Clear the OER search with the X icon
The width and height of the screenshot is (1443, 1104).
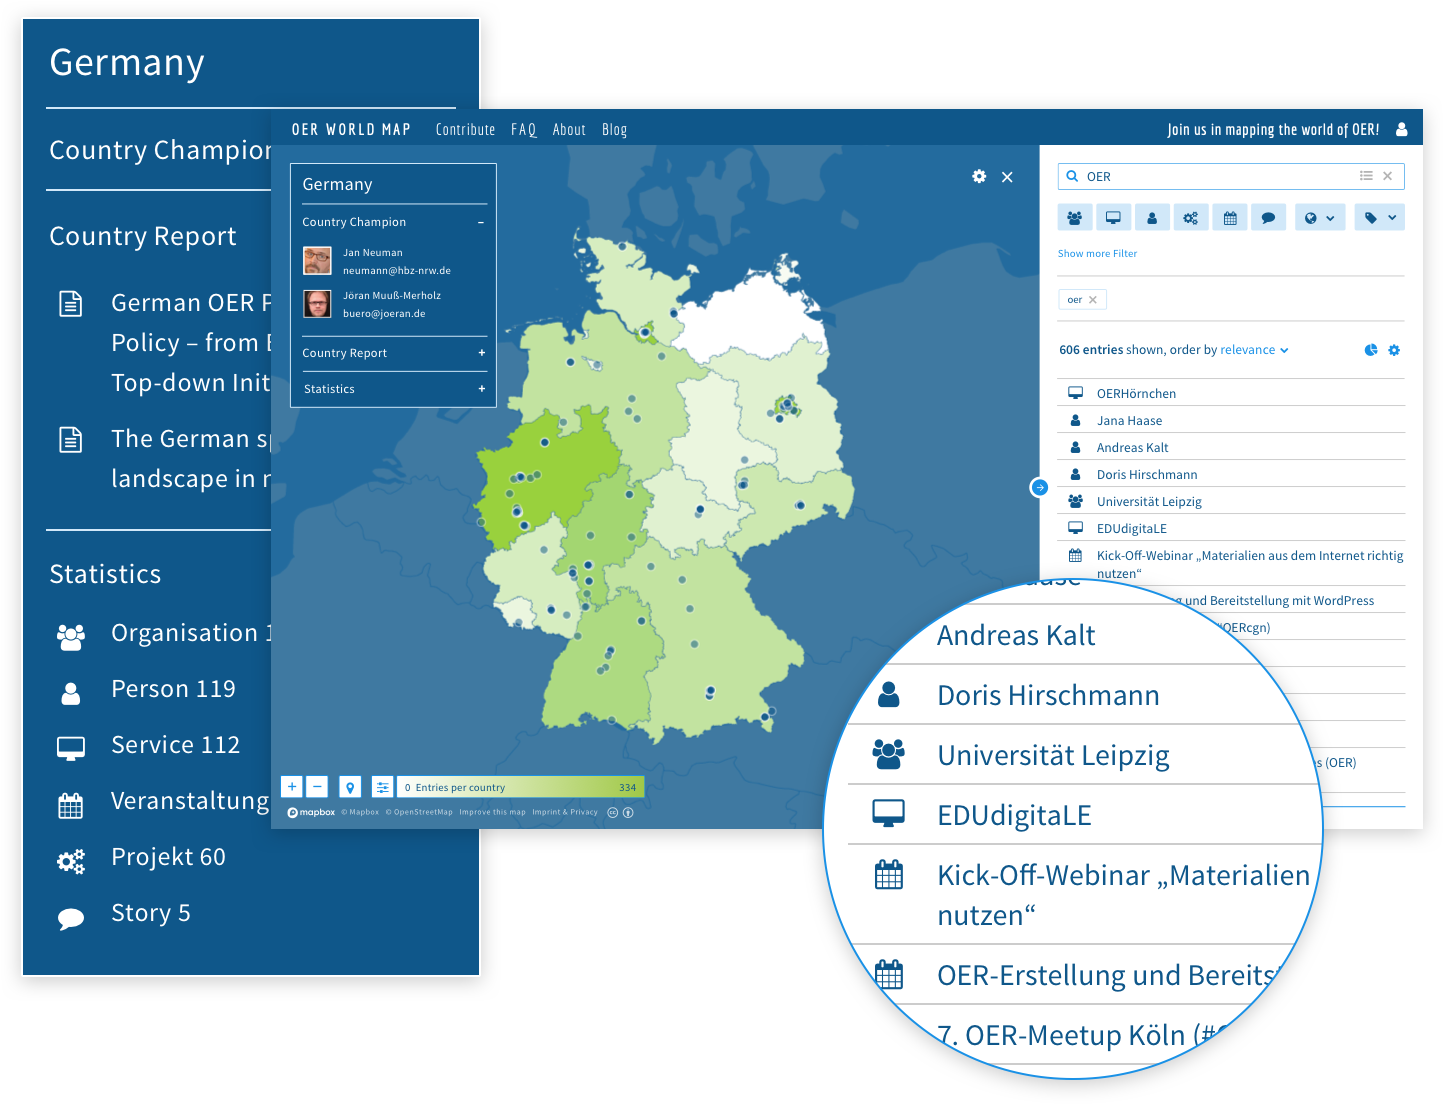(1387, 176)
